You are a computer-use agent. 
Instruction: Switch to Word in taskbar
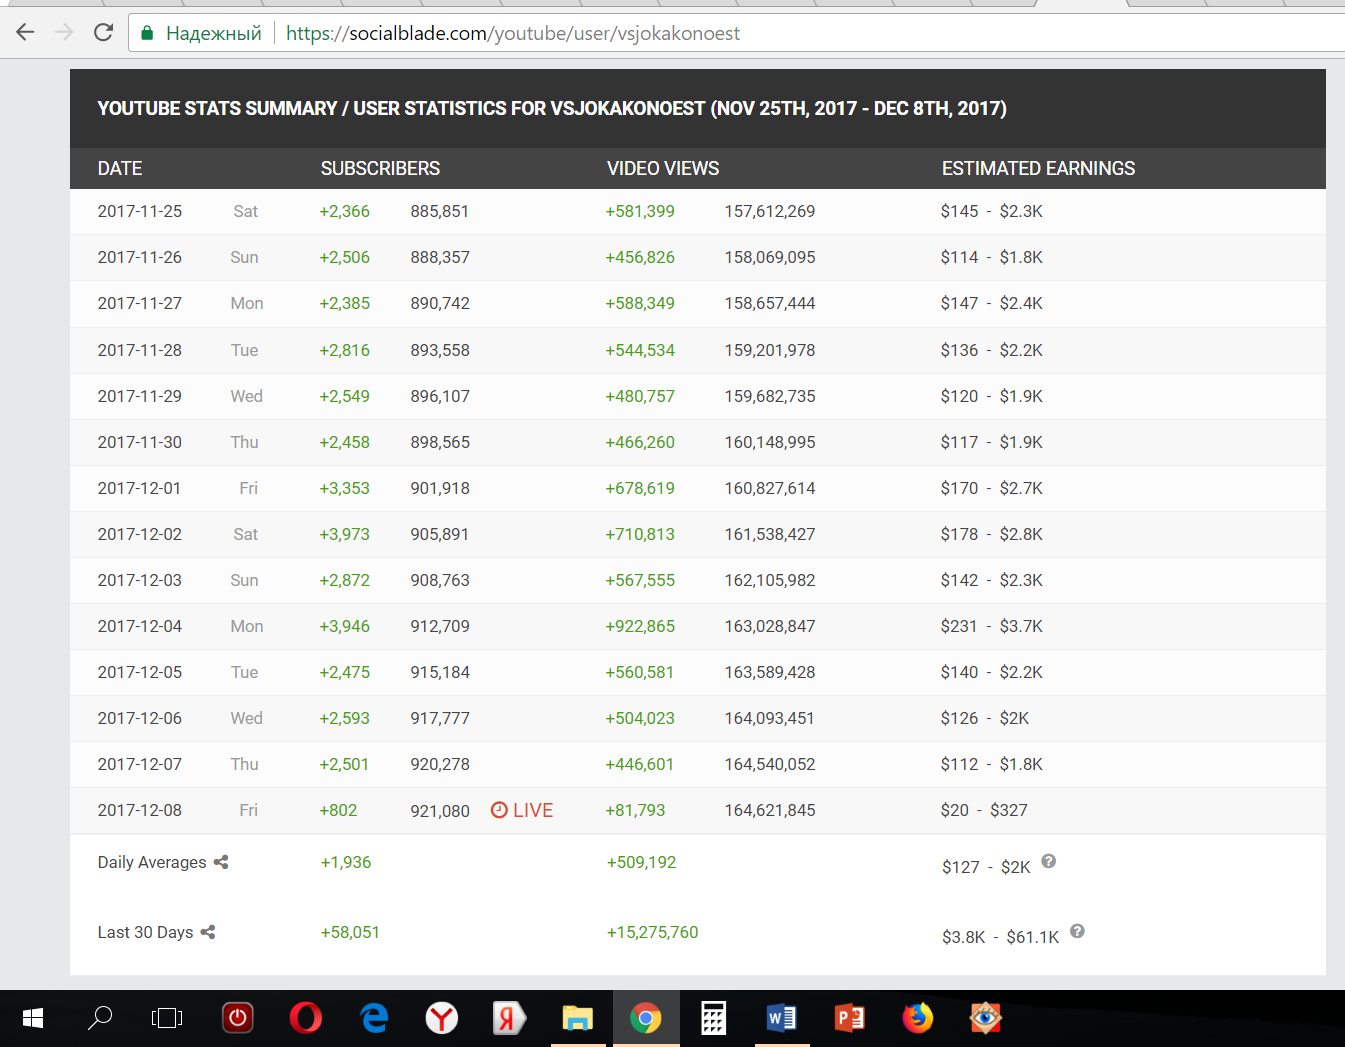pyautogui.click(x=781, y=1018)
